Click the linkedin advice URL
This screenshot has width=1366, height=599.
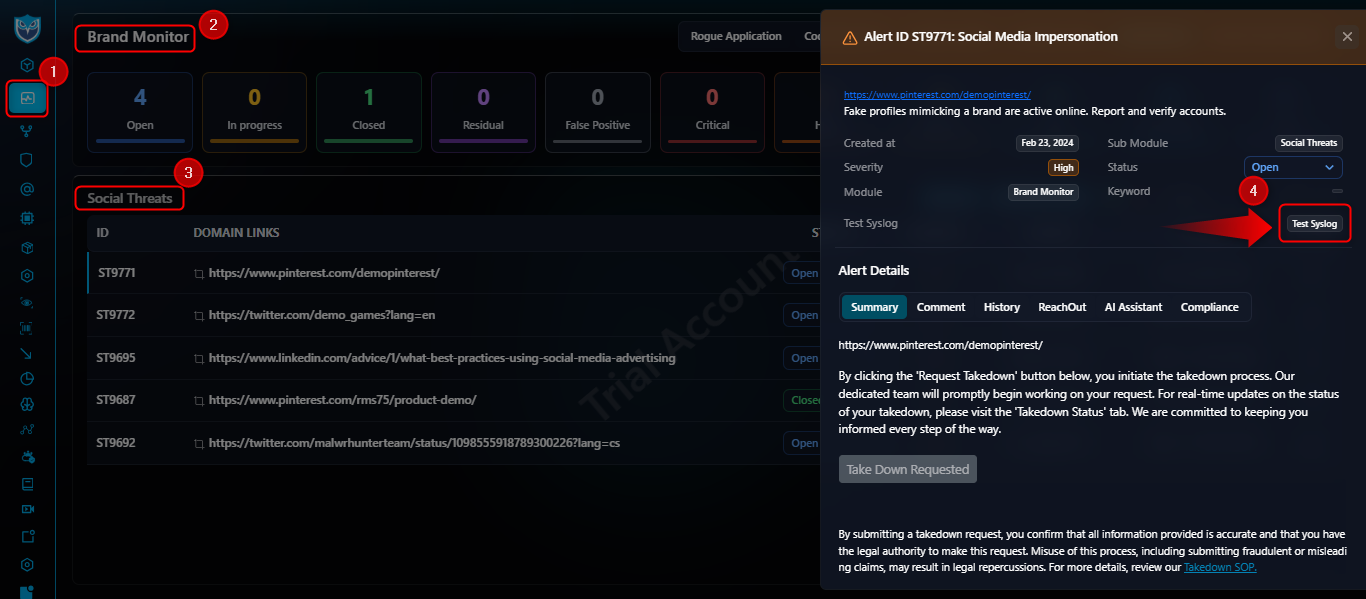442,358
